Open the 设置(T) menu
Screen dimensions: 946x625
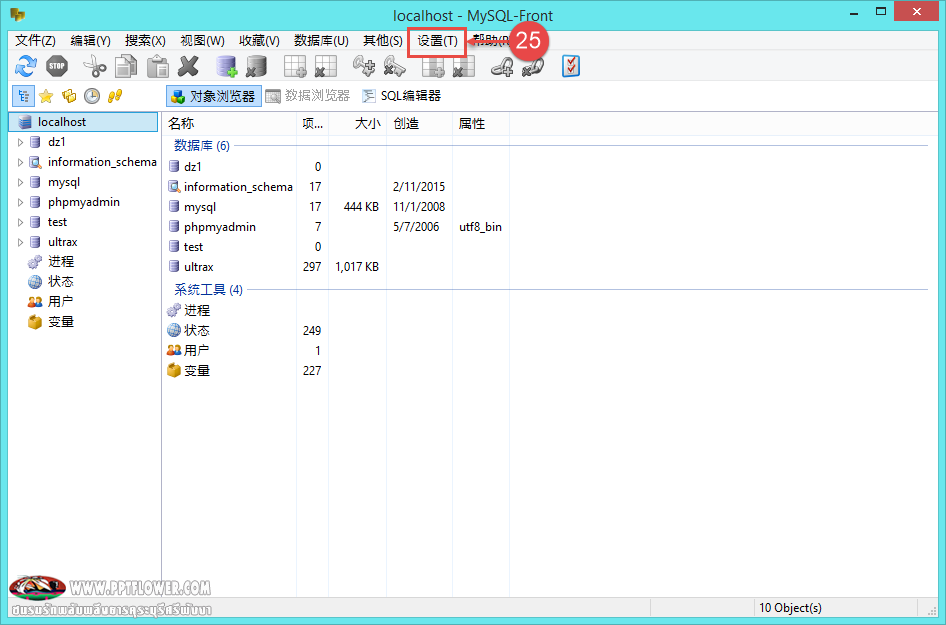pyautogui.click(x=437, y=41)
